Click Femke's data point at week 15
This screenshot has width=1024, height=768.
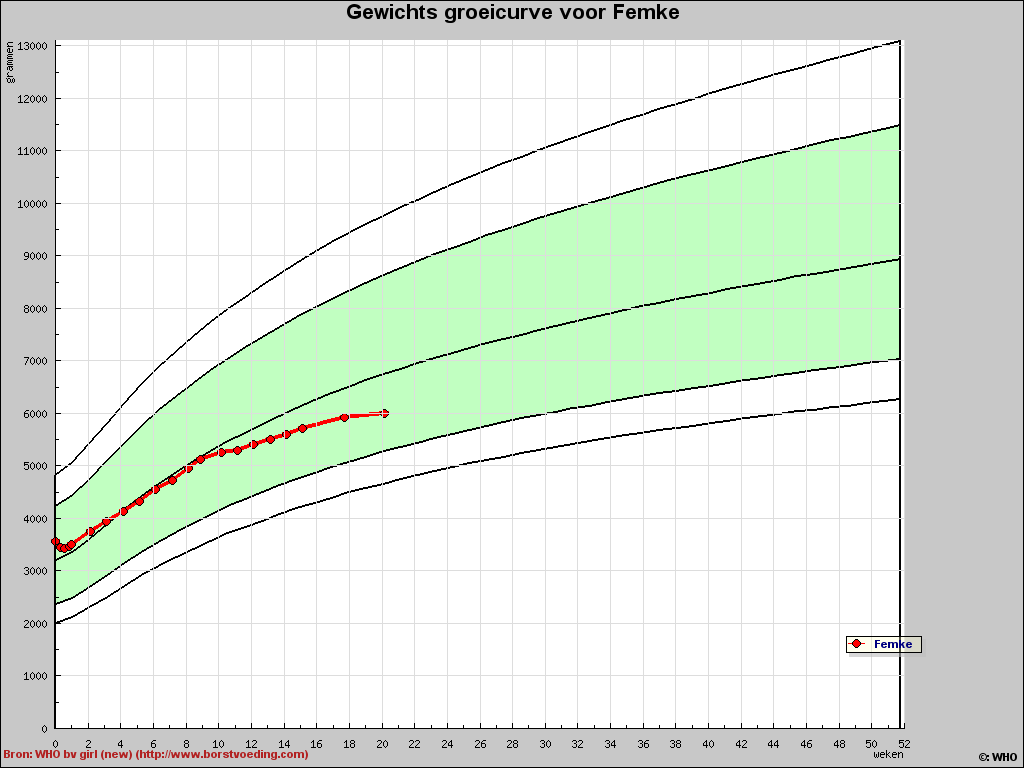click(302, 428)
